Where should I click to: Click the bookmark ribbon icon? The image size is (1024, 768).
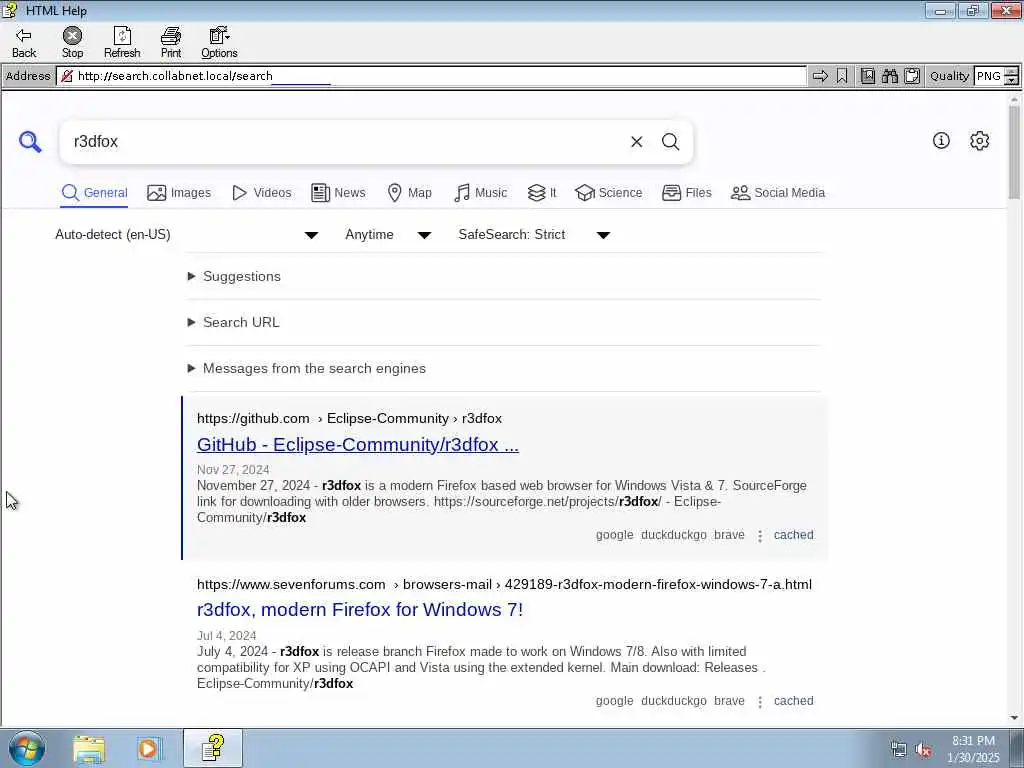(x=842, y=76)
